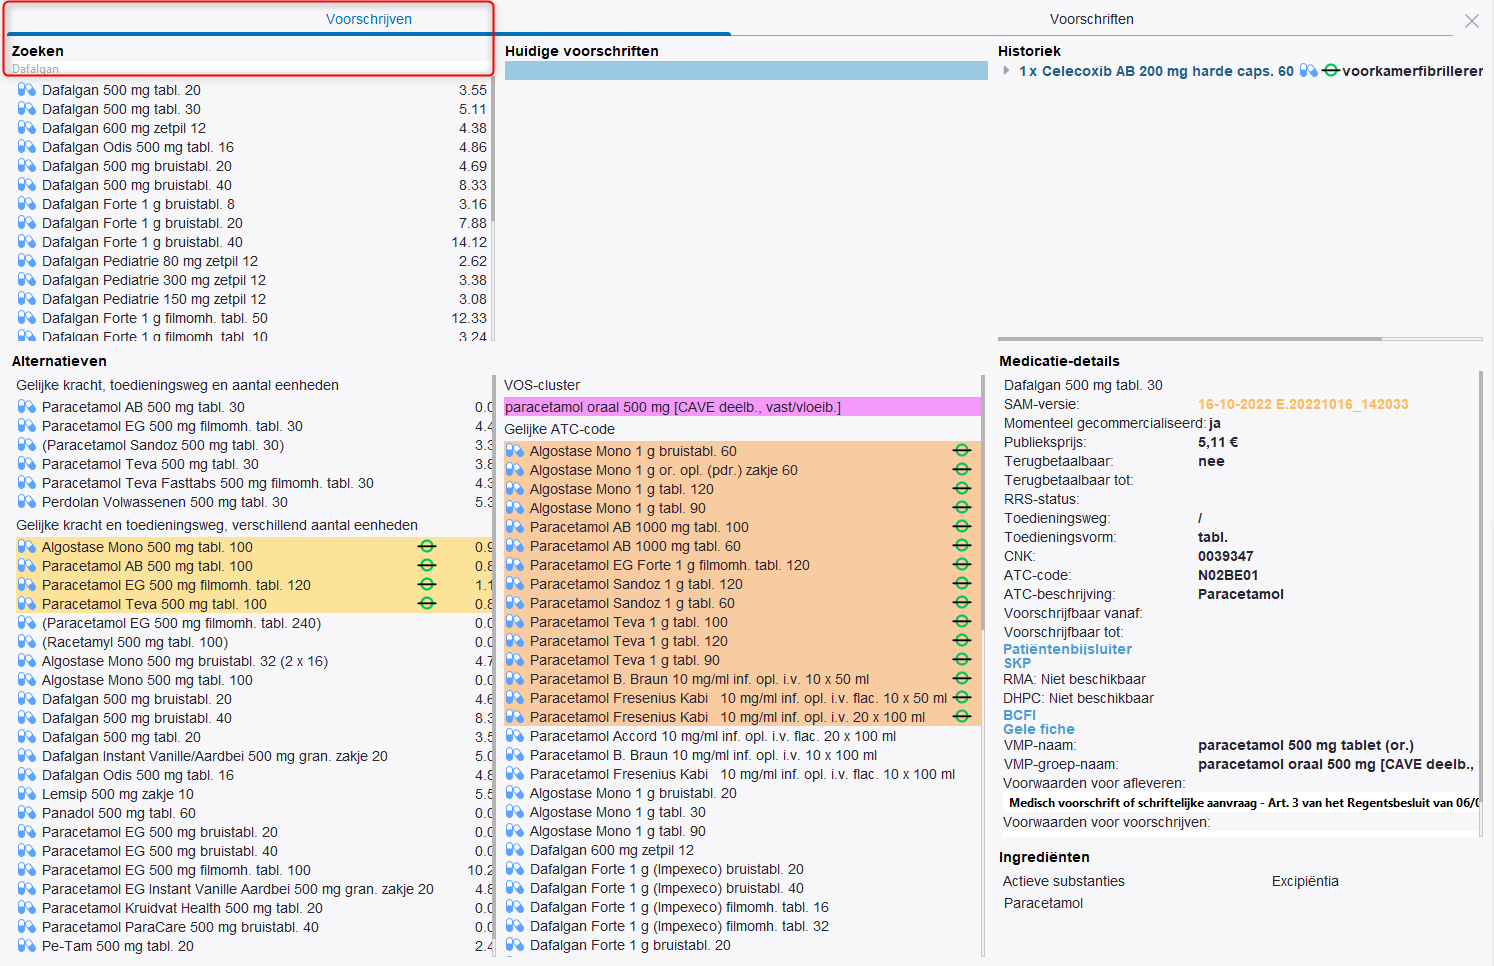Click the blue Huidige voorschriften bar

tap(746, 70)
